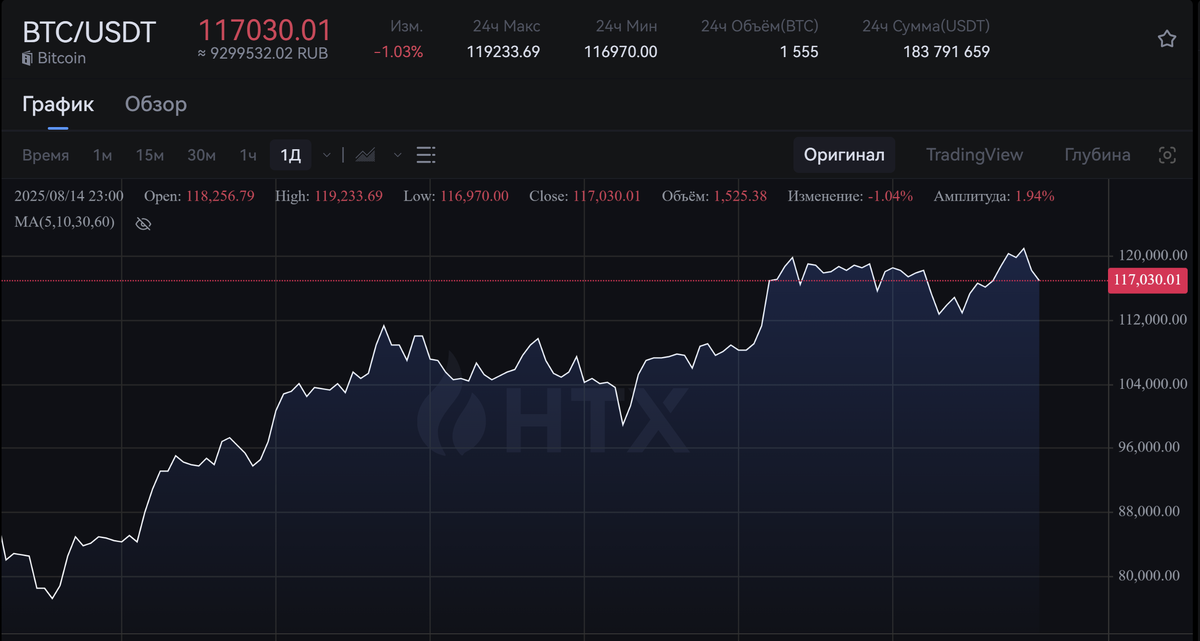Select the 1м timeframe
The height and width of the screenshot is (641, 1200).
pos(102,155)
